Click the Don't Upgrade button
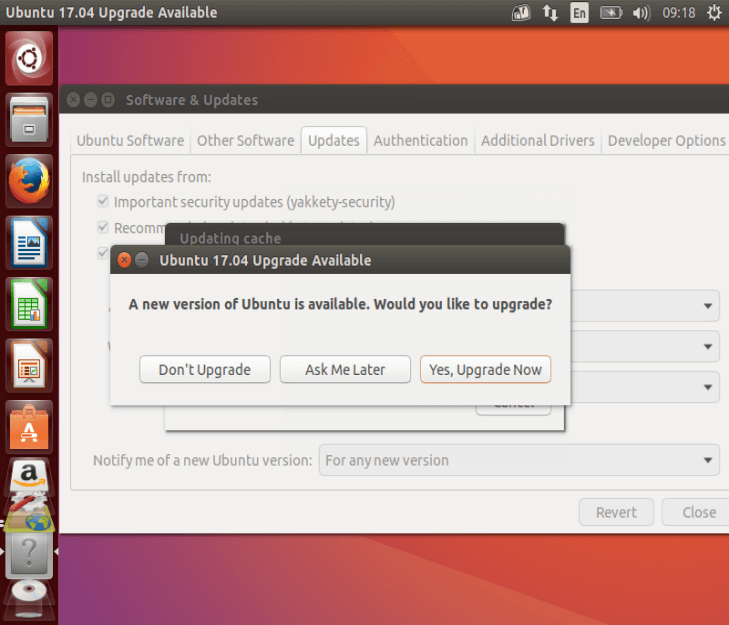The height and width of the screenshot is (625, 729). point(205,369)
